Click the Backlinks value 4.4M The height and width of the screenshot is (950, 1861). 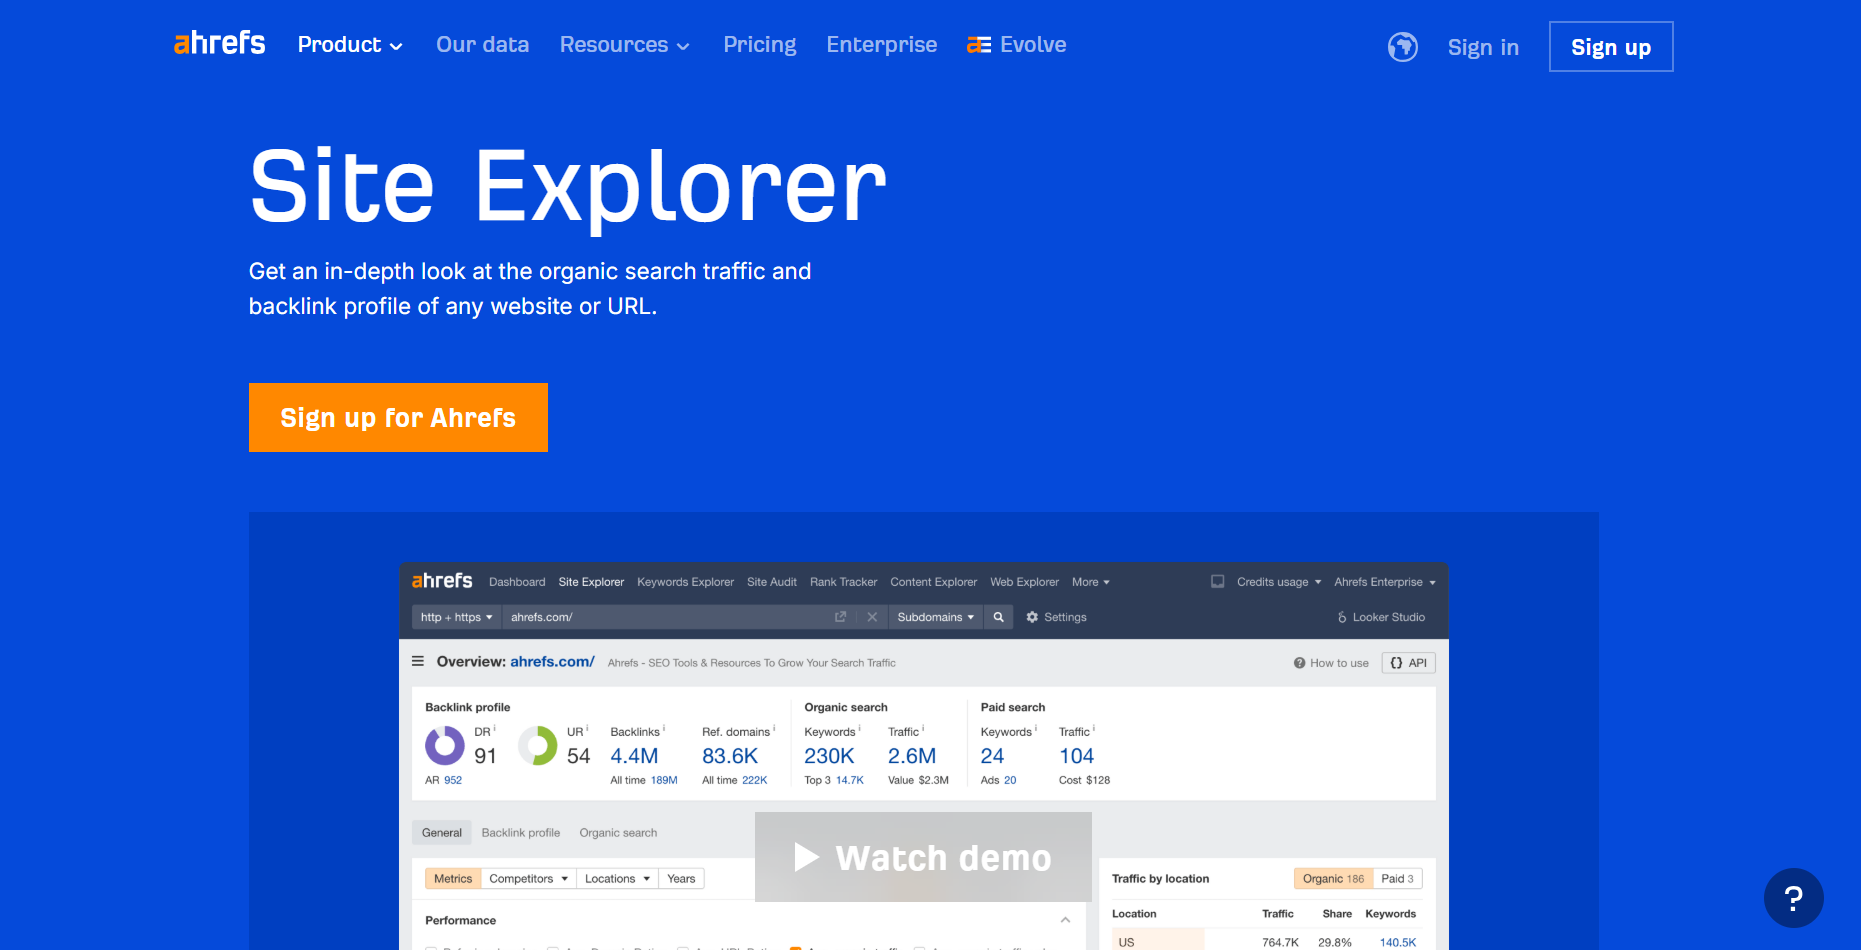click(634, 756)
